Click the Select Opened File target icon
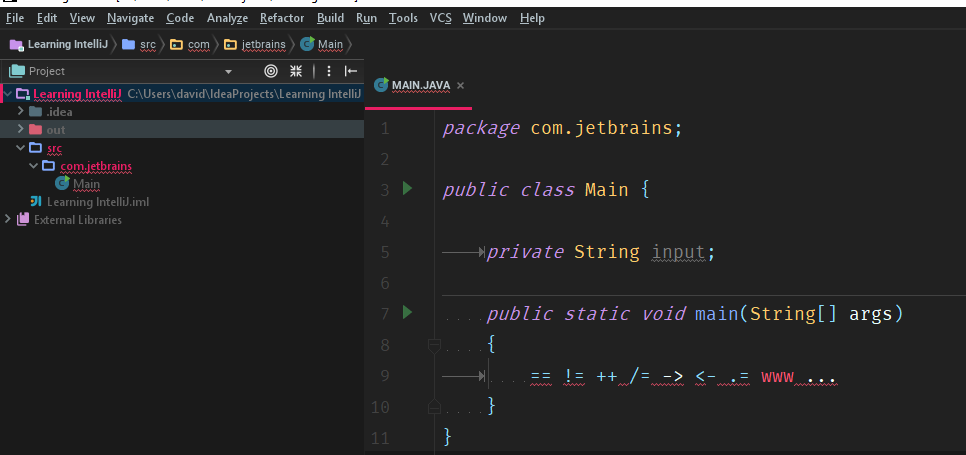The height and width of the screenshot is (455, 966). [270, 71]
